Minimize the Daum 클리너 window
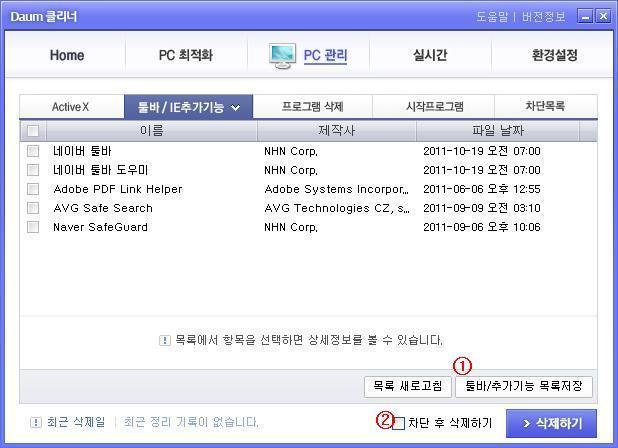Image resolution: width=618 pixels, height=448 pixels. pyautogui.click(x=585, y=16)
